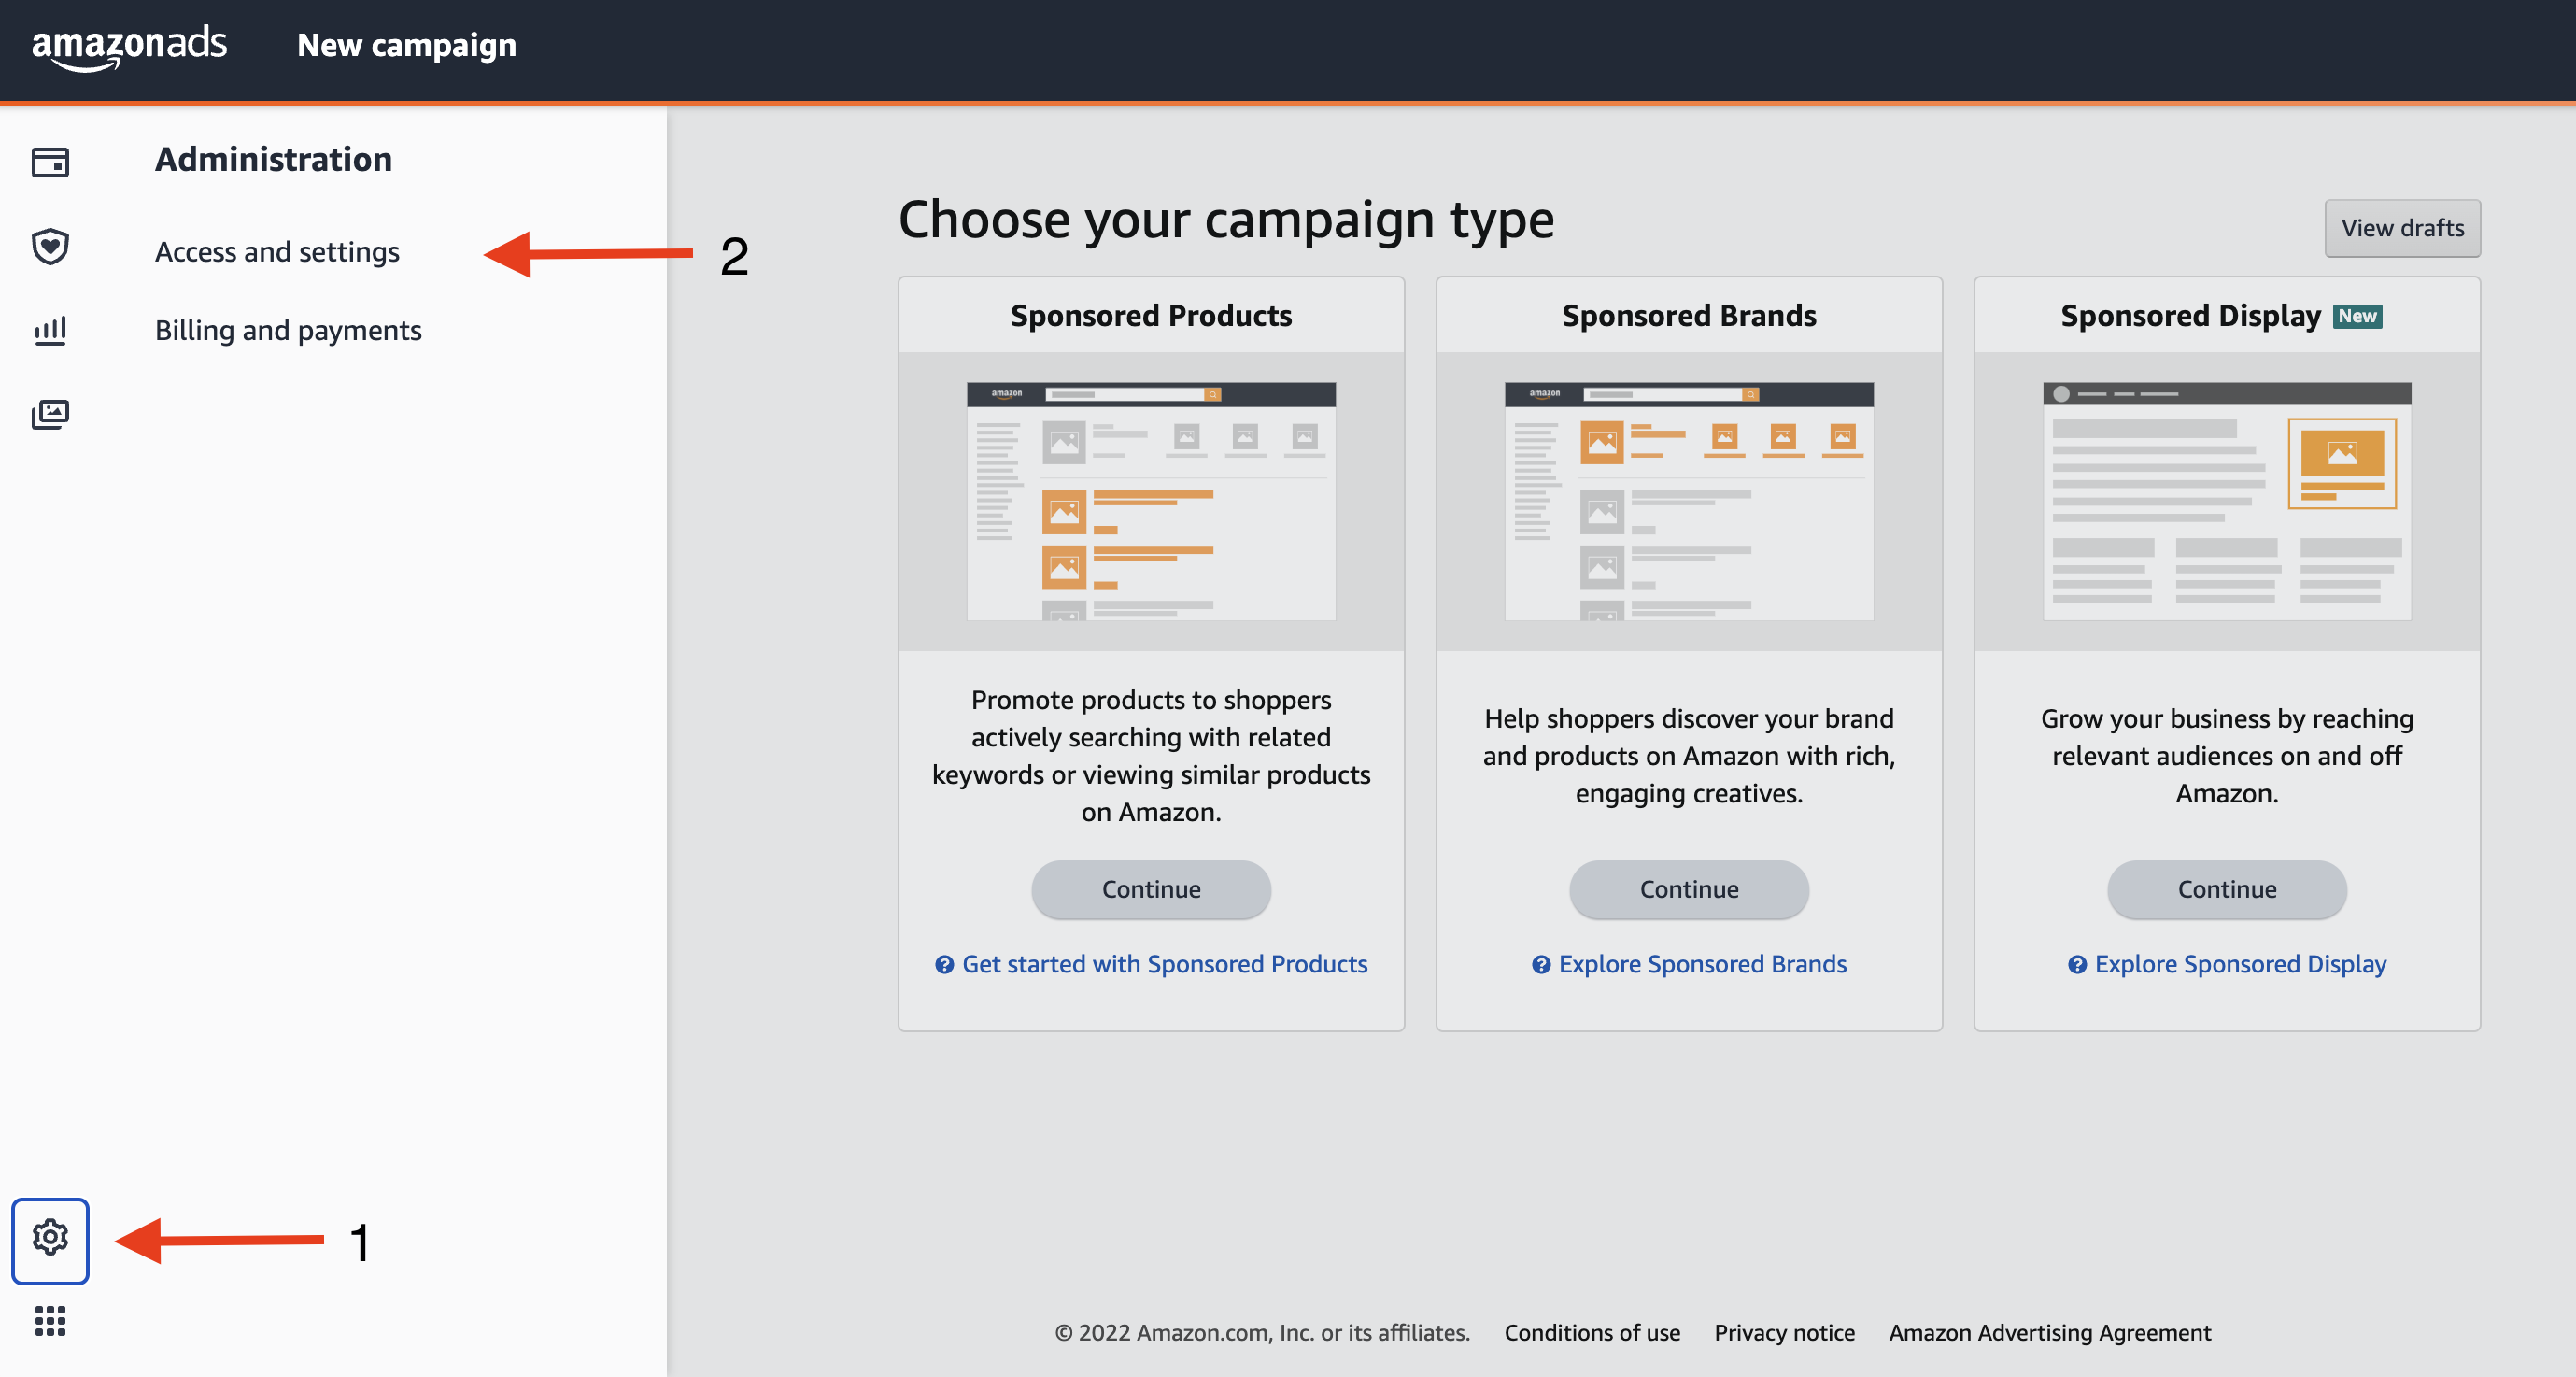Click help icon beside Explore Sponsored Display

click(2077, 965)
